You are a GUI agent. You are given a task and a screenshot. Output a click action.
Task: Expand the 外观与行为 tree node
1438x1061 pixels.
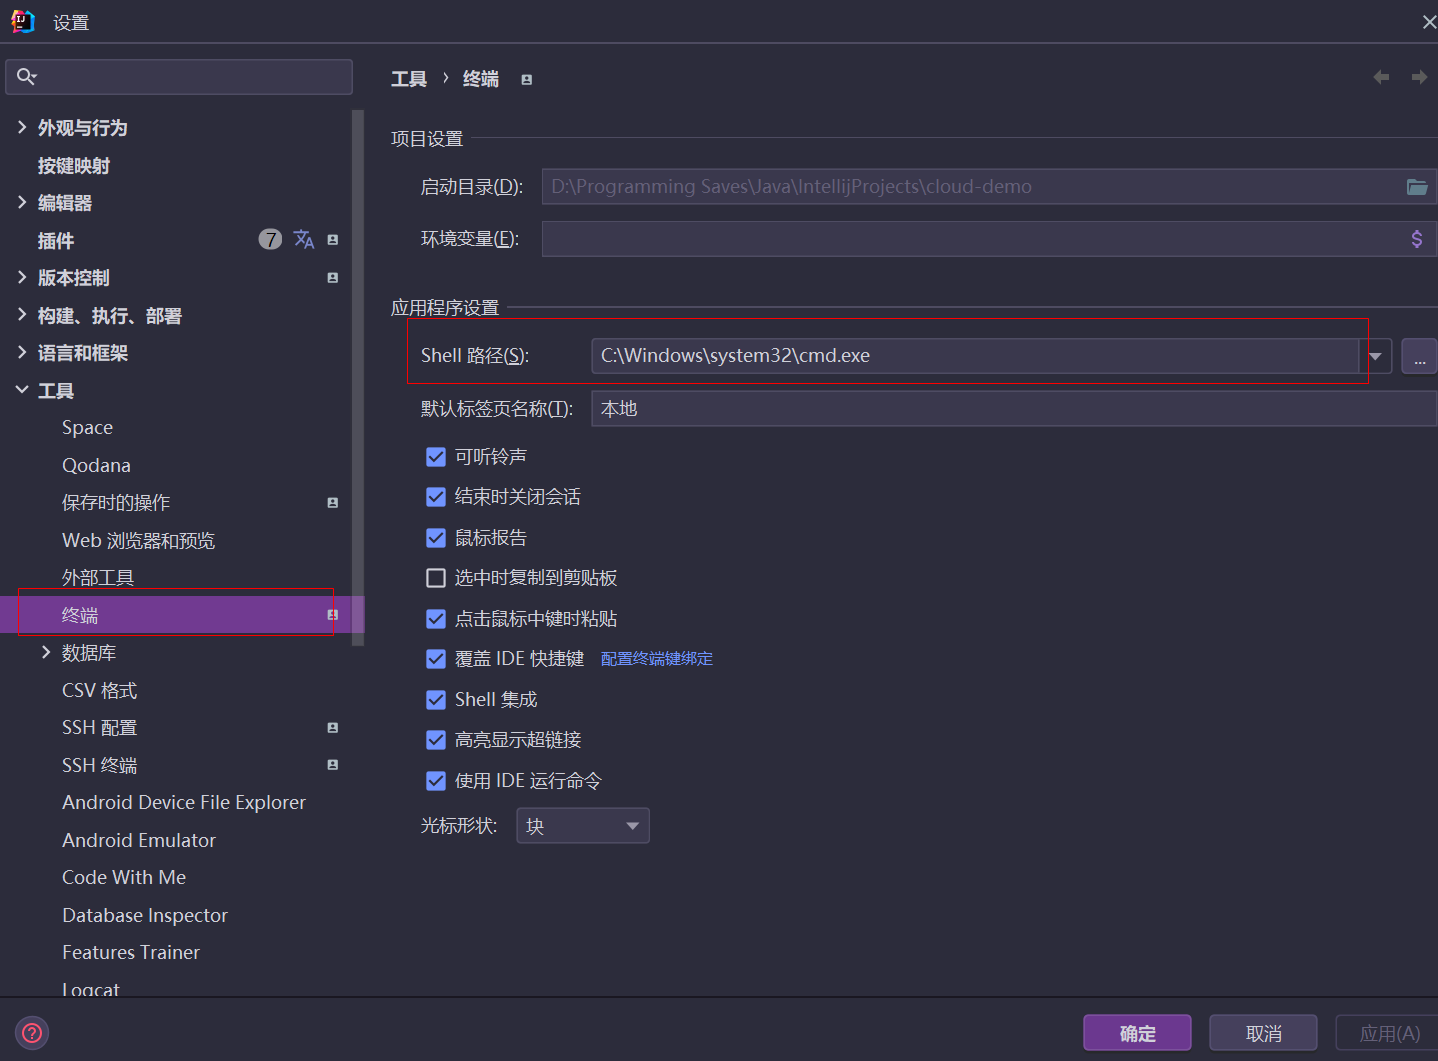(22, 127)
